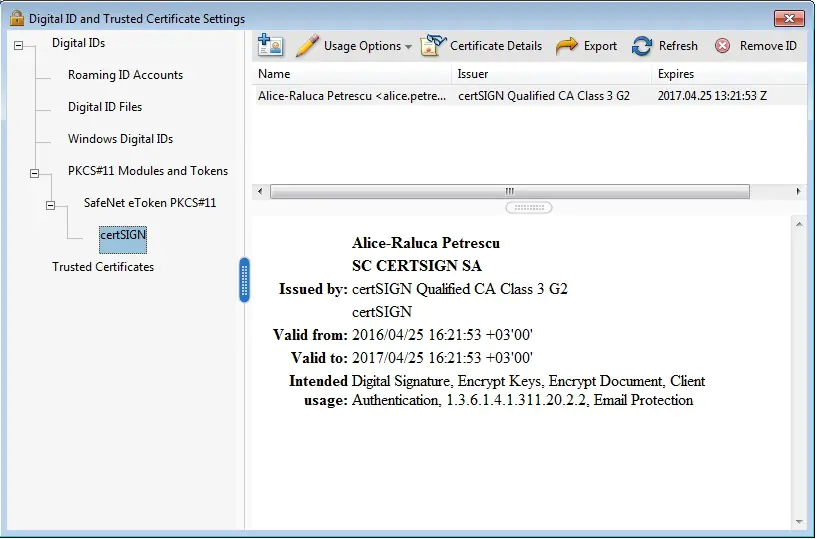
Task: Click the red Remove ID icon
Action: click(x=722, y=46)
